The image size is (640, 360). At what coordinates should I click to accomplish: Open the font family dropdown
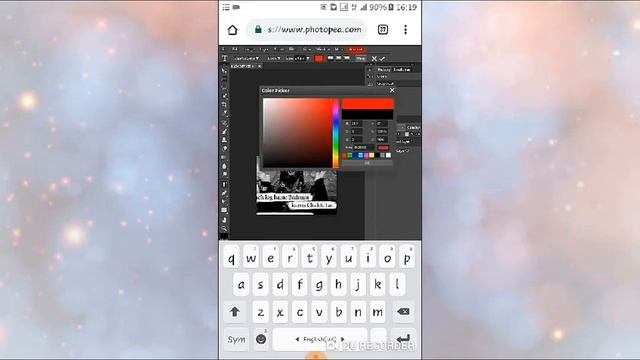click(x=246, y=58)
